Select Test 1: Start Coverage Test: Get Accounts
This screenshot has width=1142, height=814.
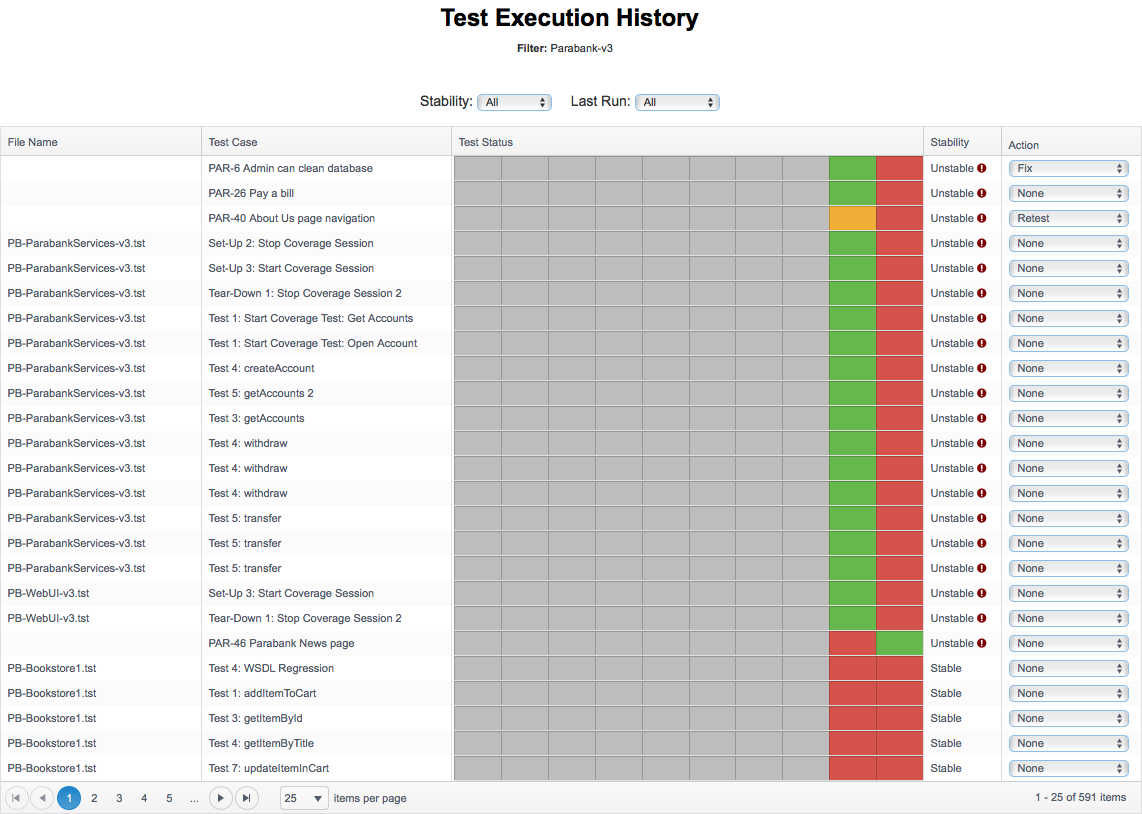(310, 318)
